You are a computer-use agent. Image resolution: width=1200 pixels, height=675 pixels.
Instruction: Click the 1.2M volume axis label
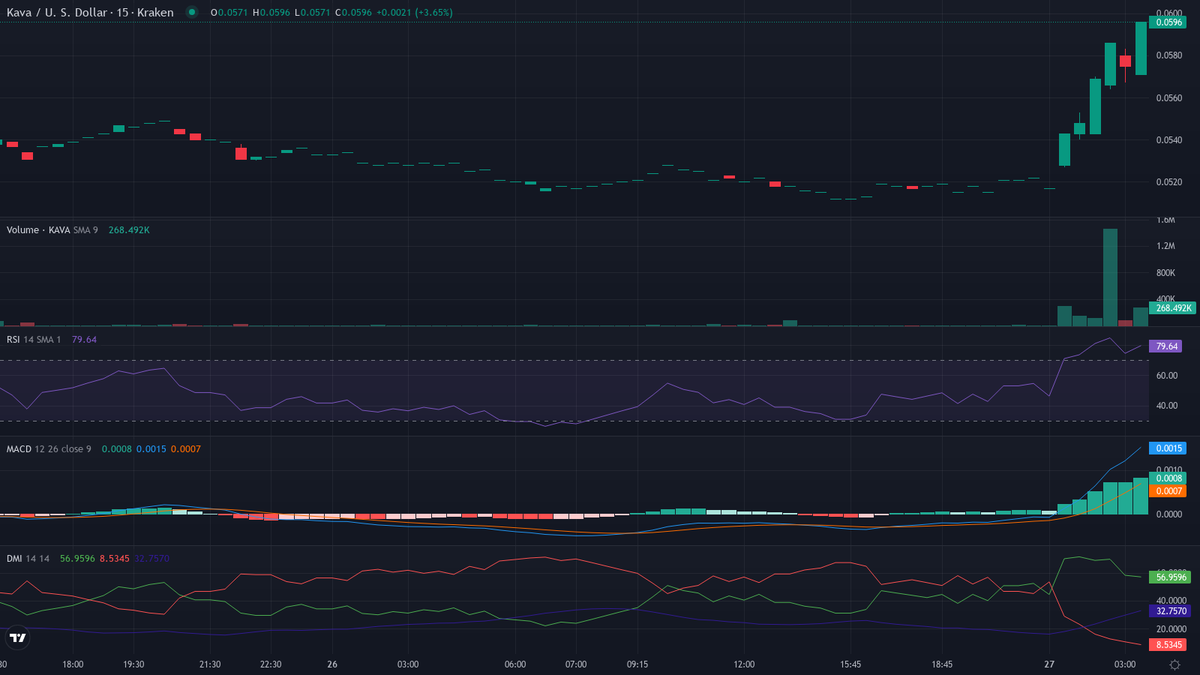point(1166,246)
